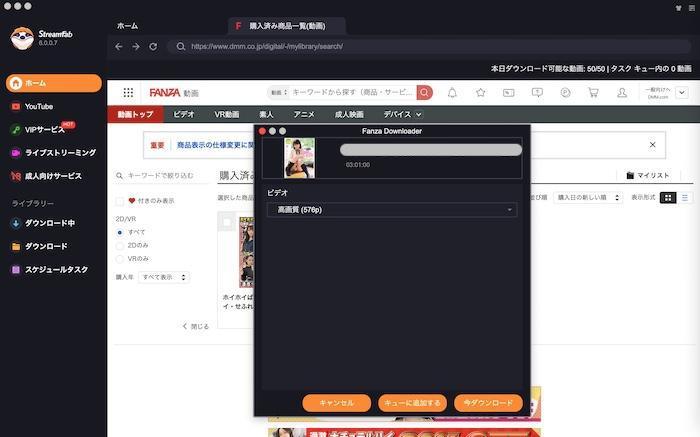The width and height of the screenshot is (700, 437).
Task: Select the VRのみ radio button
Action: [x=120, y=259]
